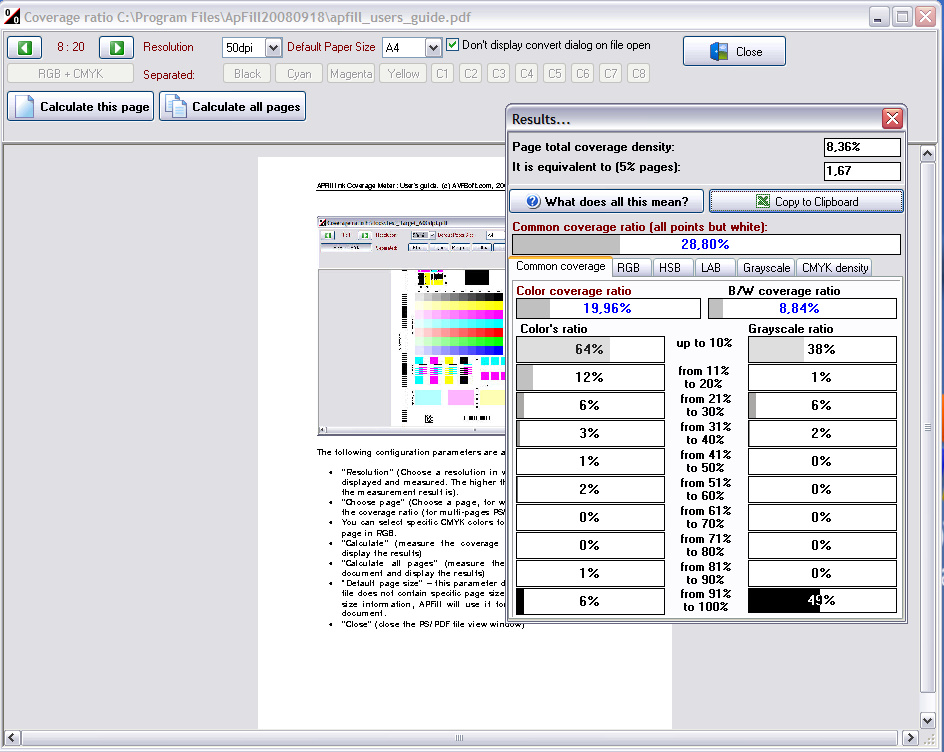Viewport: 944px width, 752px height.
Task: Switch to the CMYK density tab
Action: [834, 267]
